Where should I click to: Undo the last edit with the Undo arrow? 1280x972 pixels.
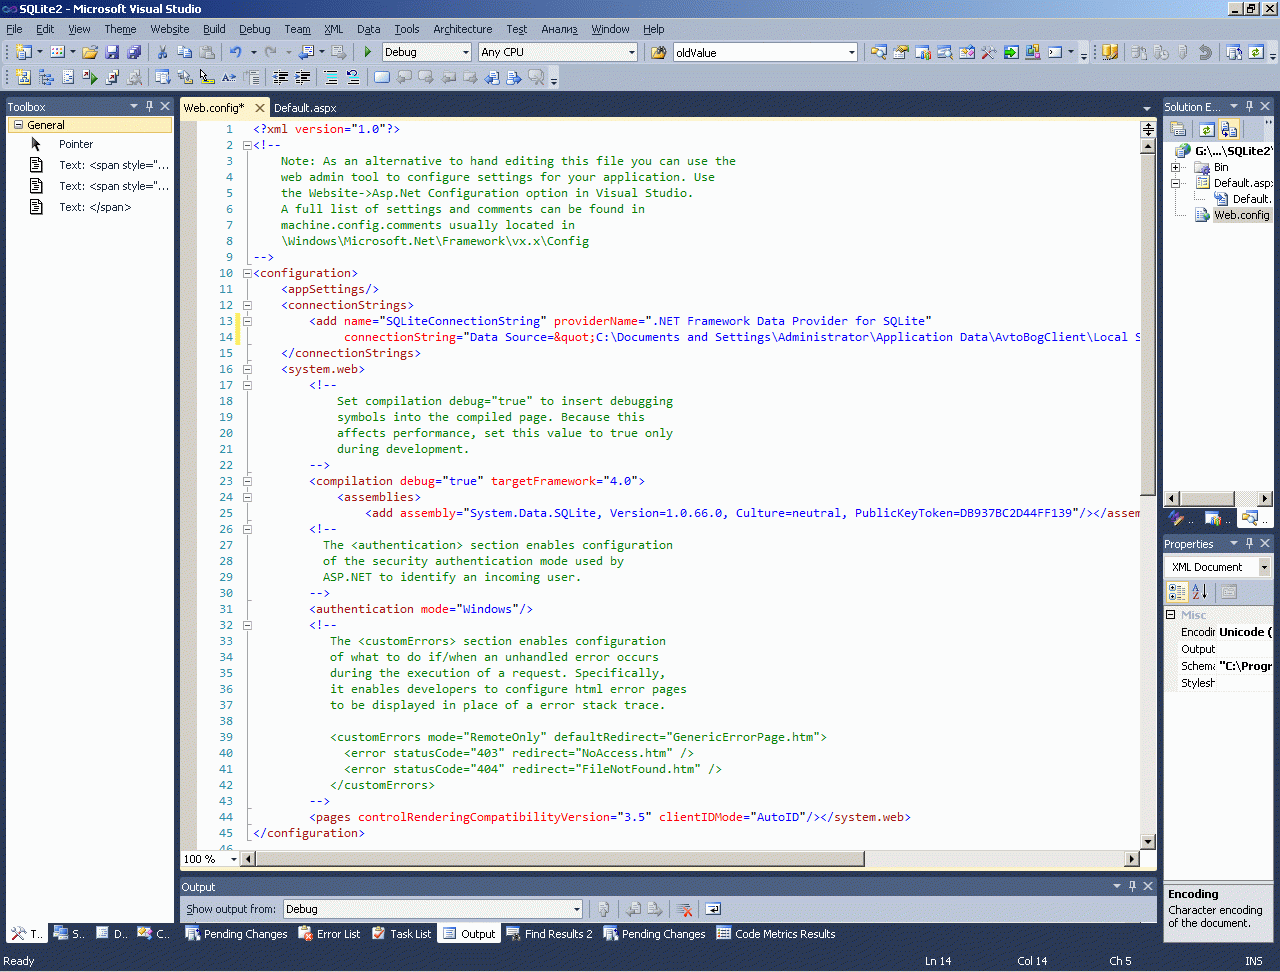(235, 52)
